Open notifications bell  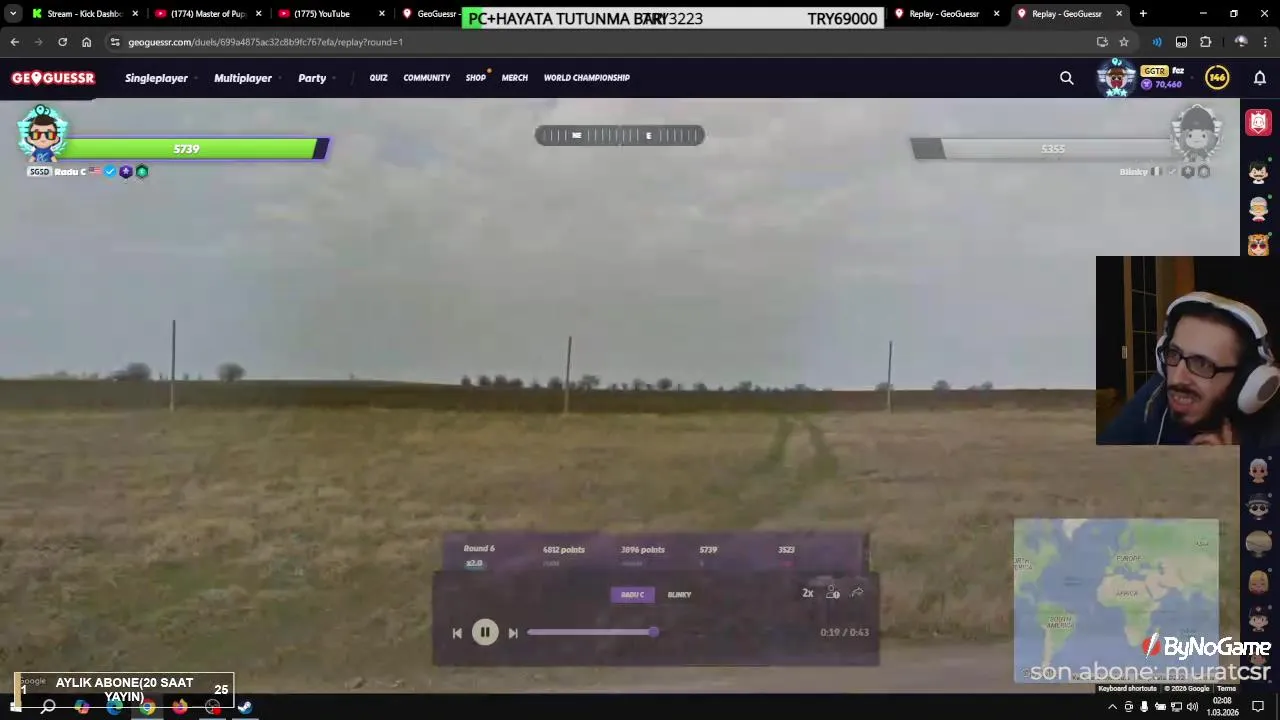point(1260,78)
